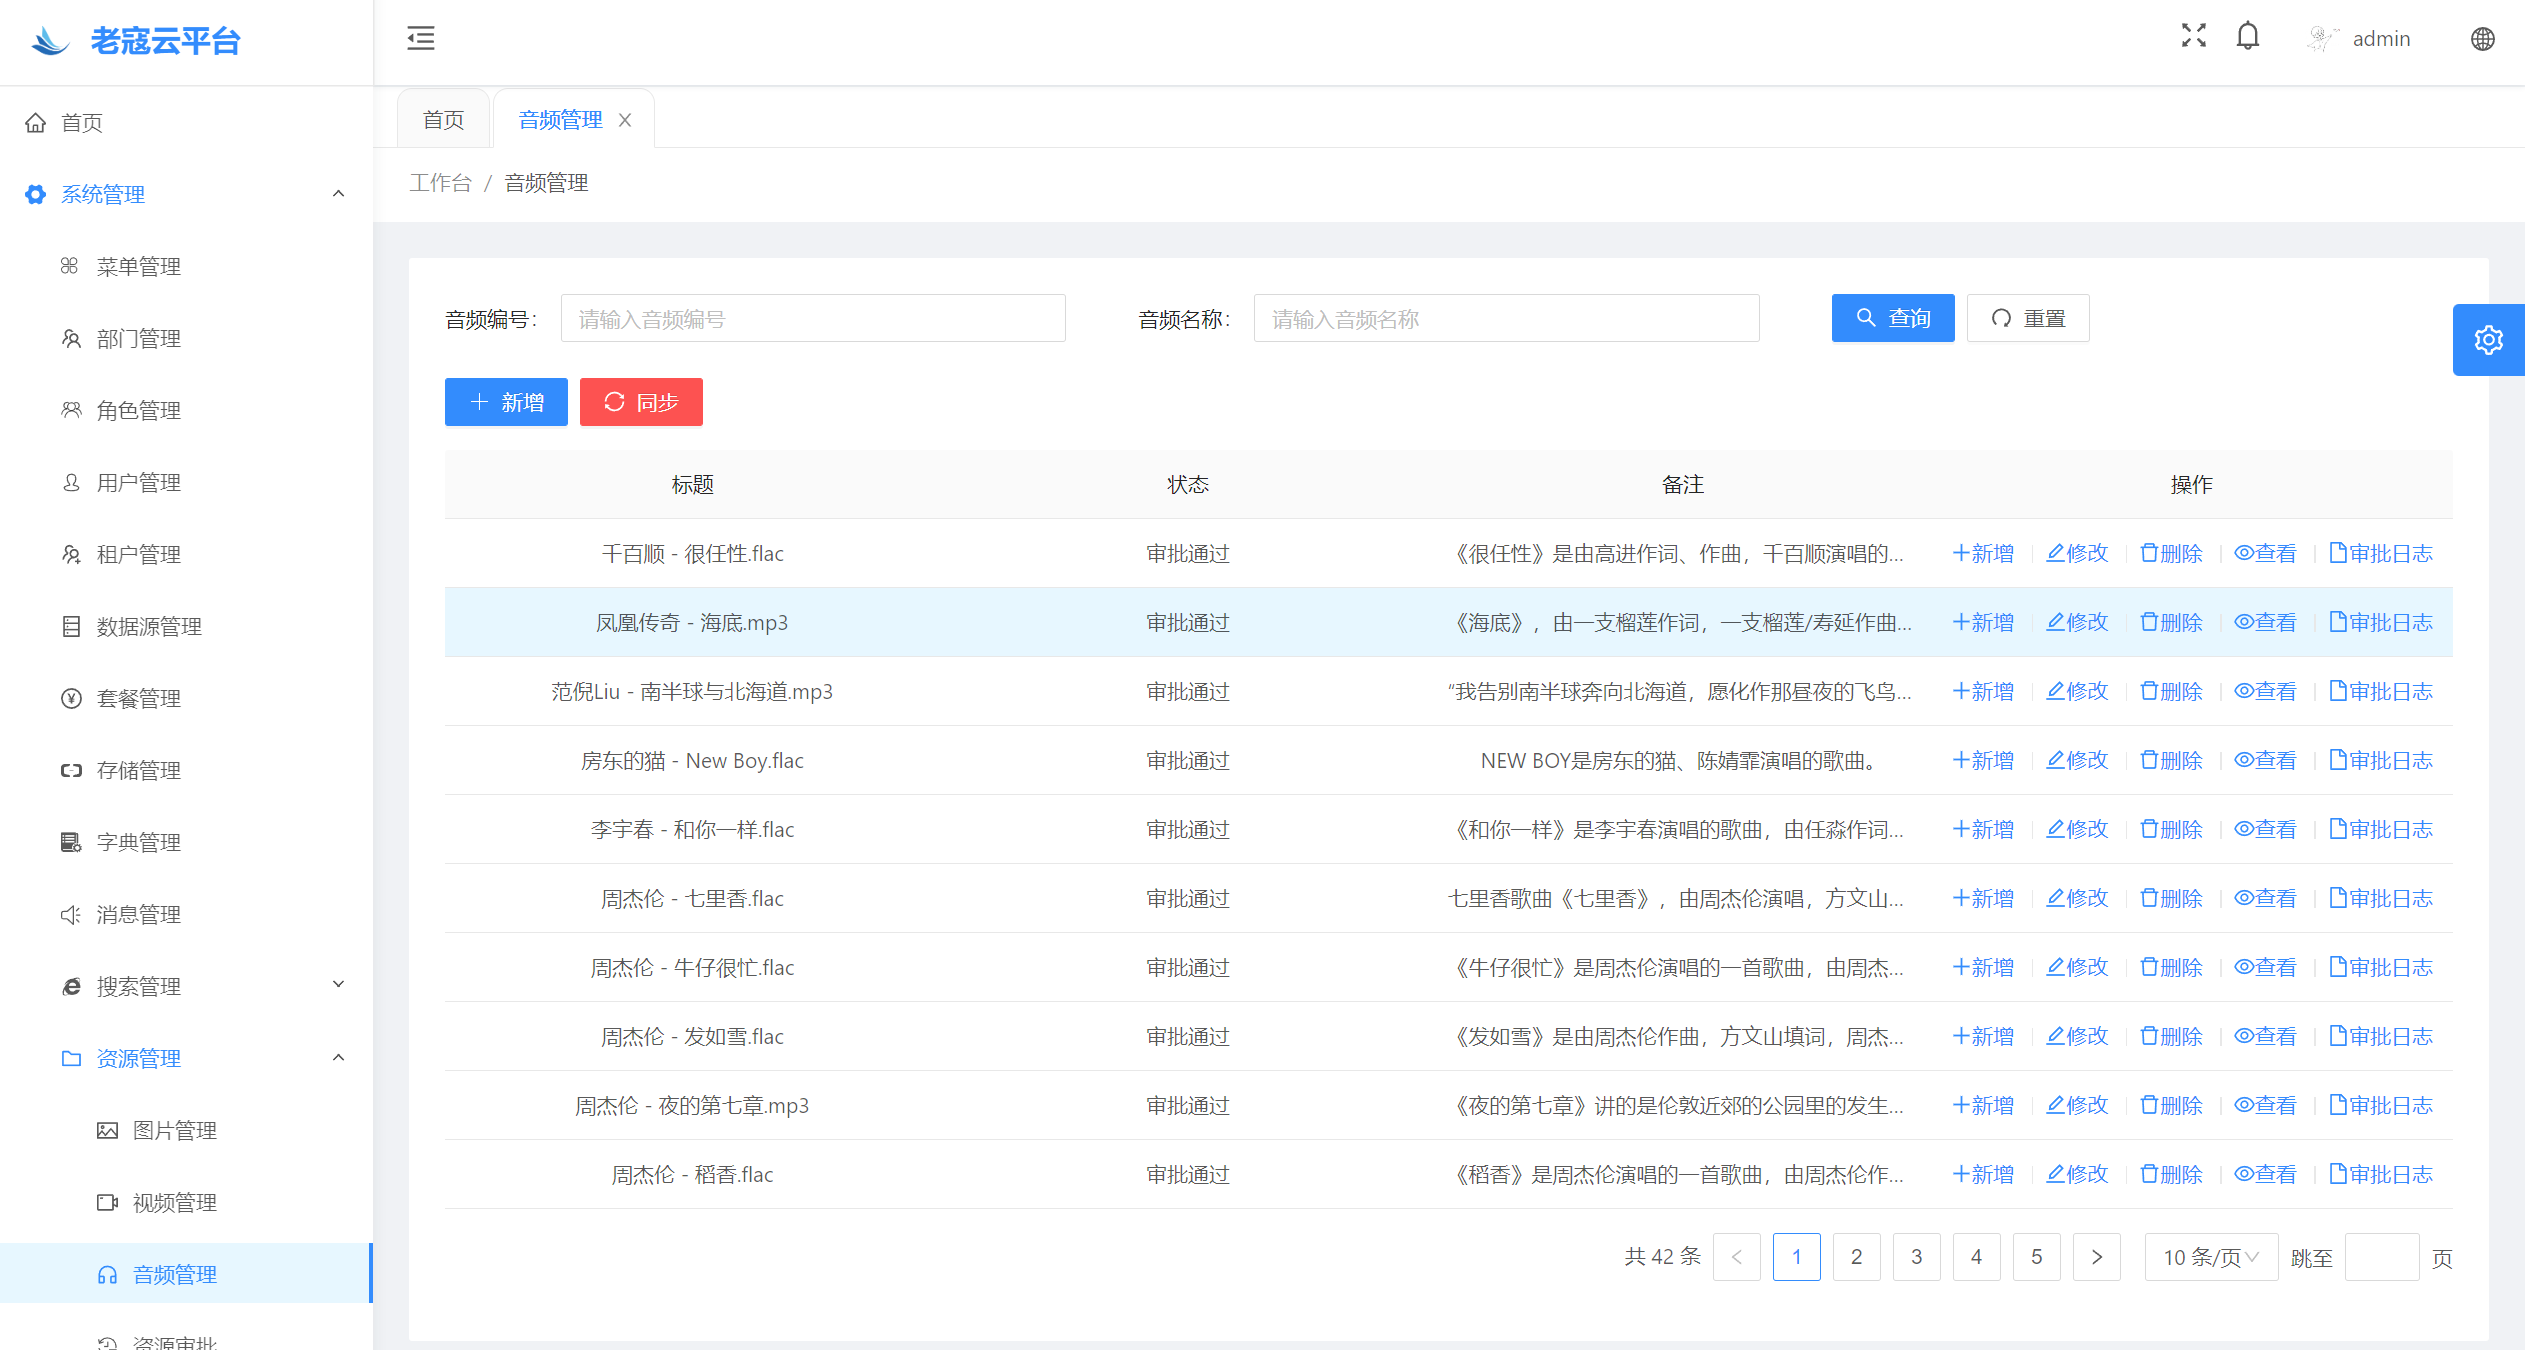This screenshot has width=2525, height=1350.
Task: Click the admin user avatar
Action: pyautogui.click(x=2322, y=39)
